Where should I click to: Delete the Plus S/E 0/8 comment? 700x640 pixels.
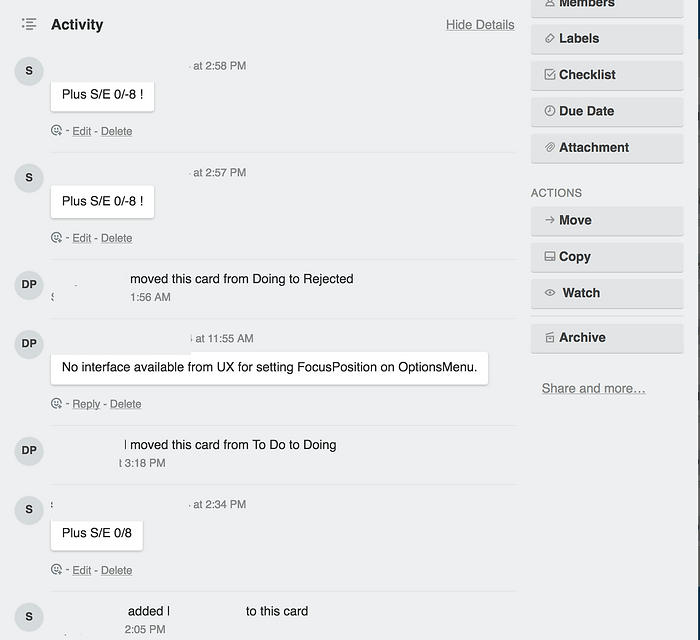[116, 570]
